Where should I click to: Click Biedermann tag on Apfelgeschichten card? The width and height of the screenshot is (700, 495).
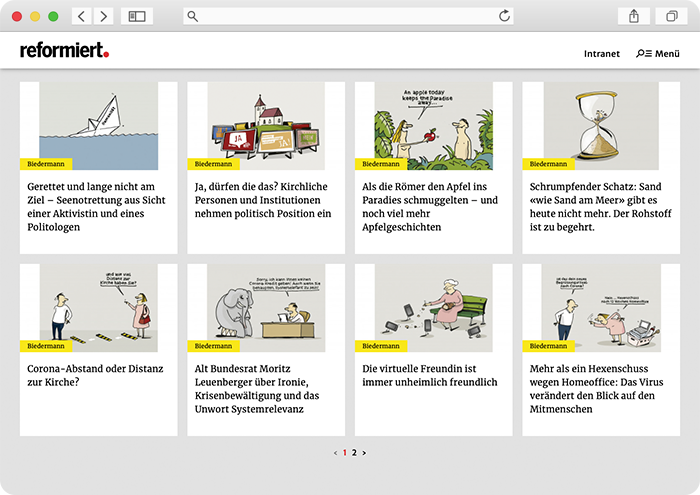pos(381,164)
